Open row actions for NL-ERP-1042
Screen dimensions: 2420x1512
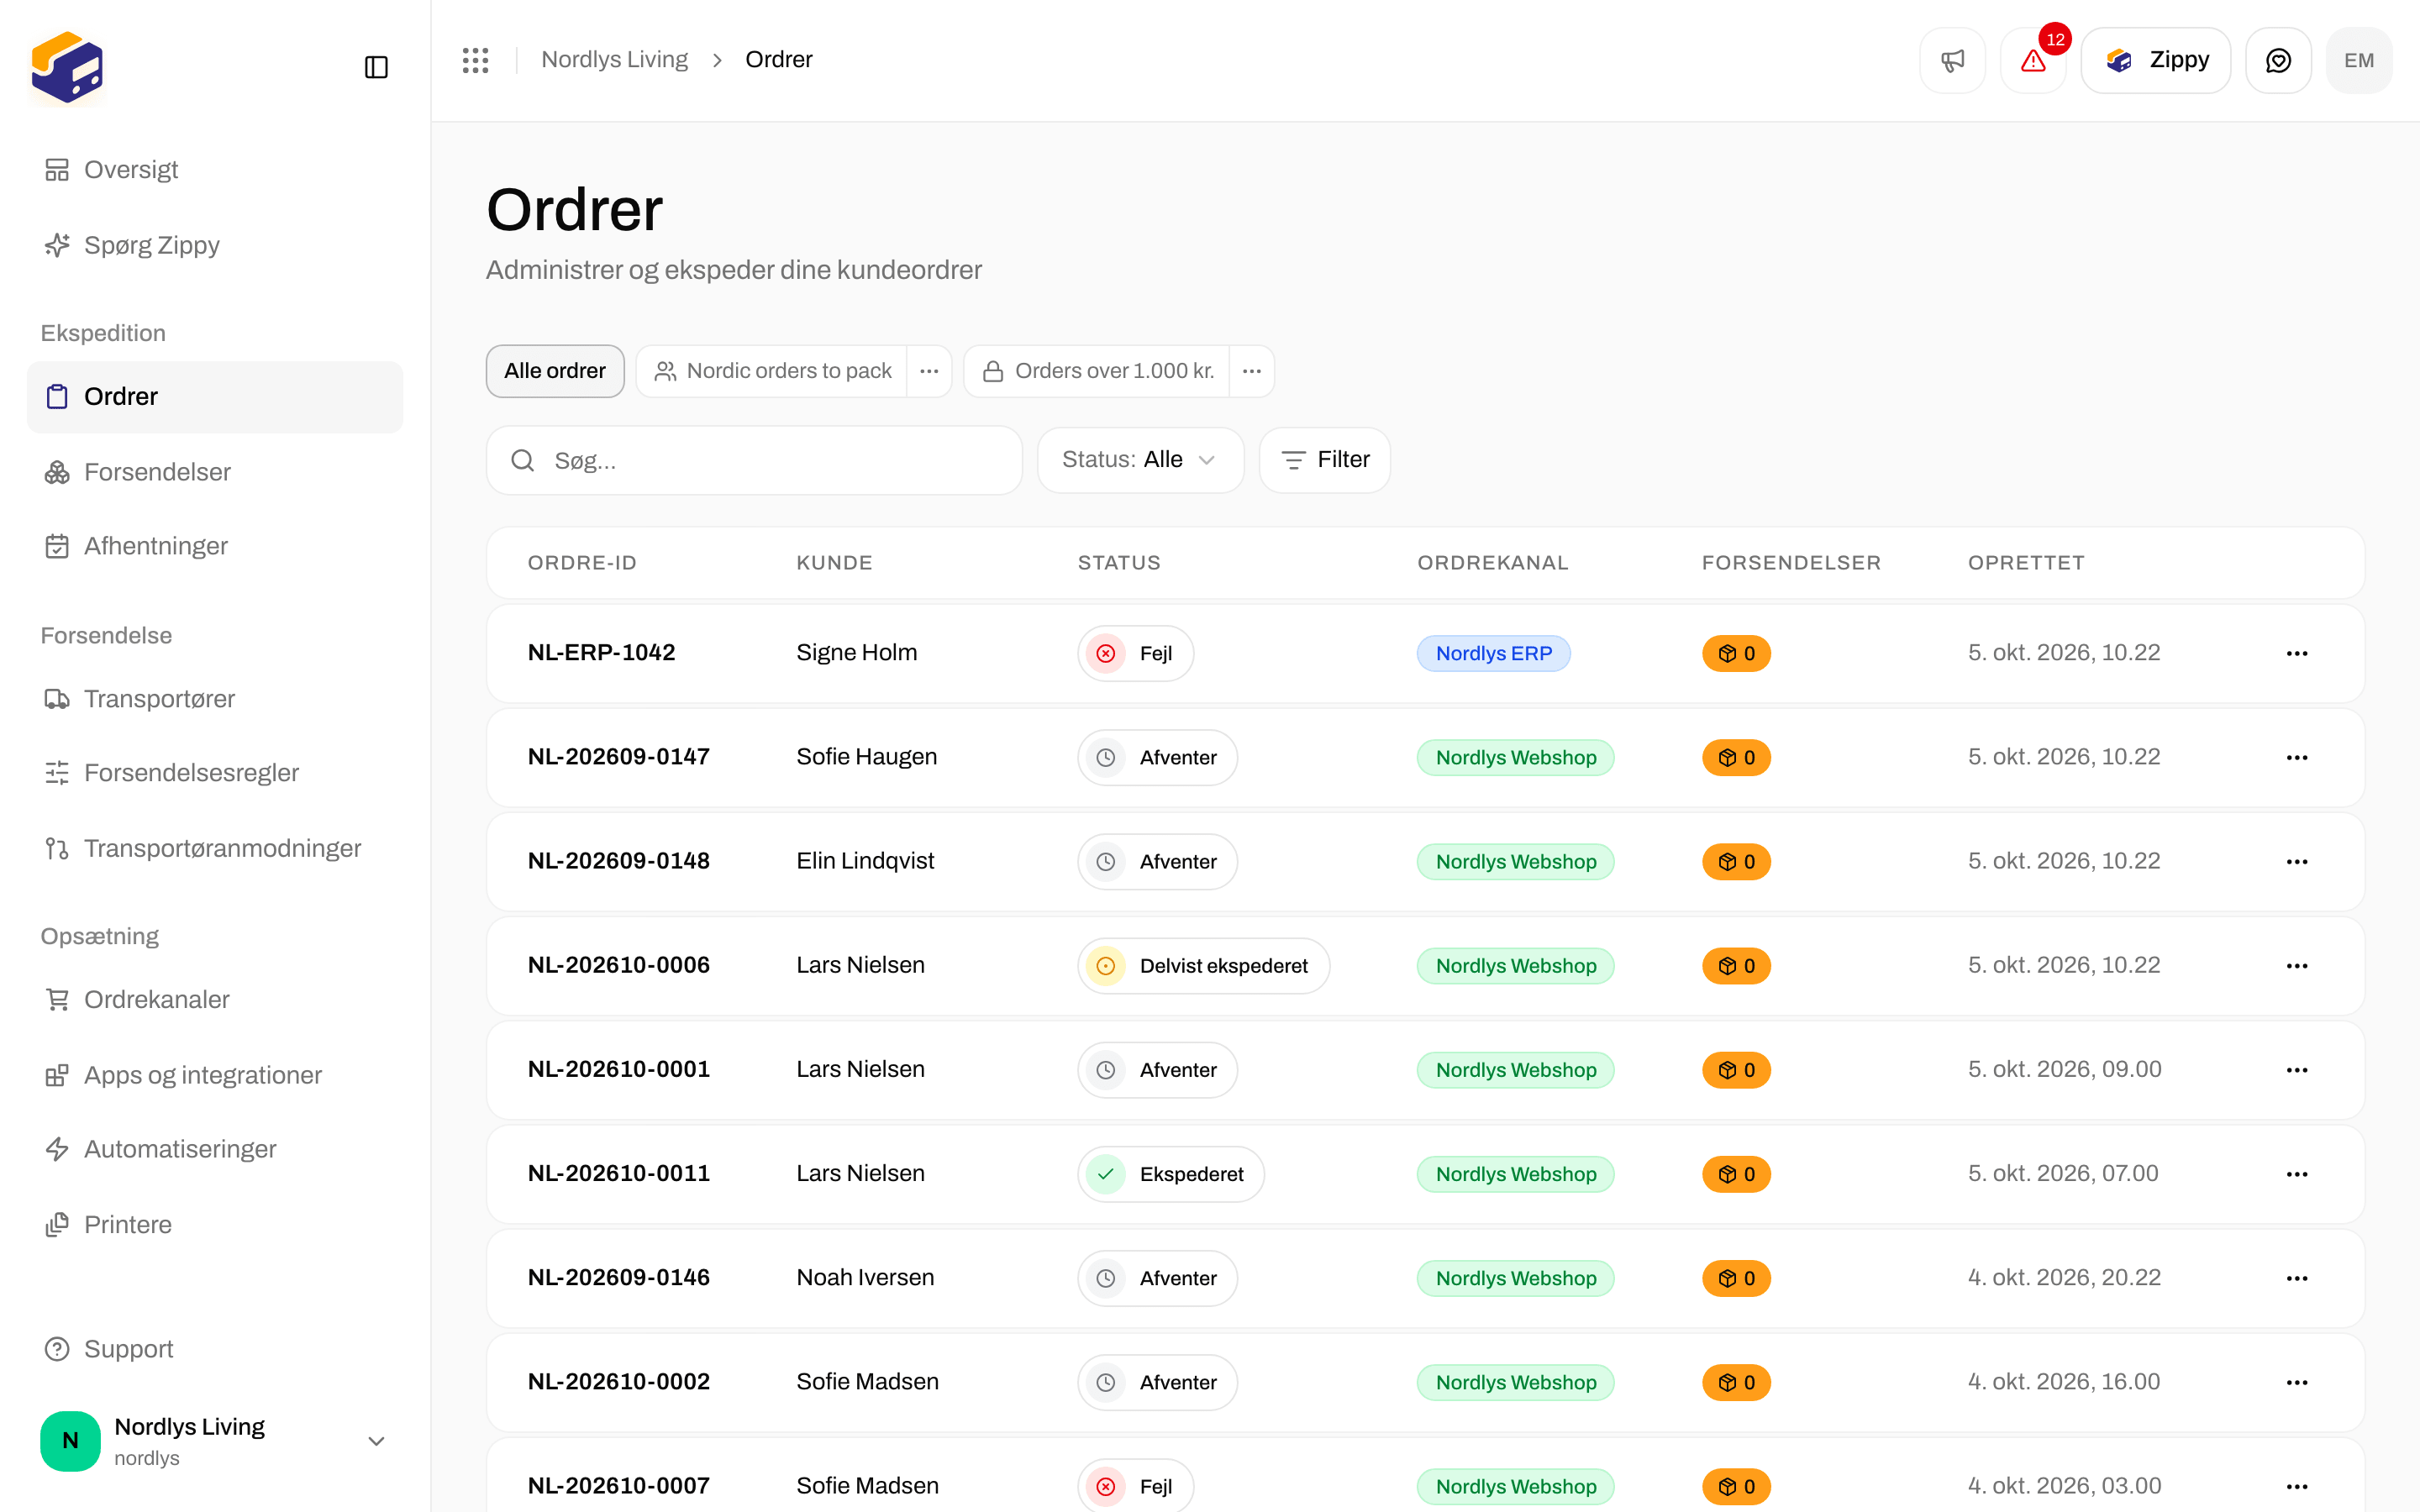click(2297, 653)
